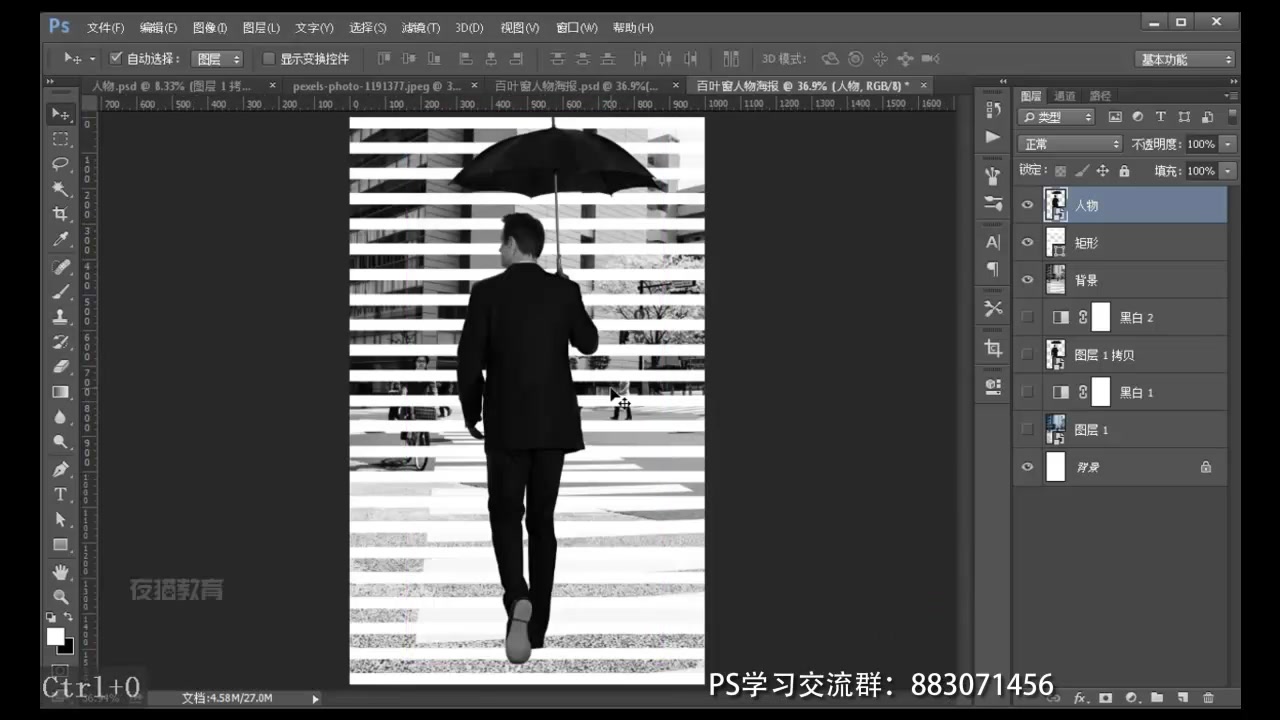
Task: Show the 黑白 1 adjustment layer
Action: tap(1027, 392)
